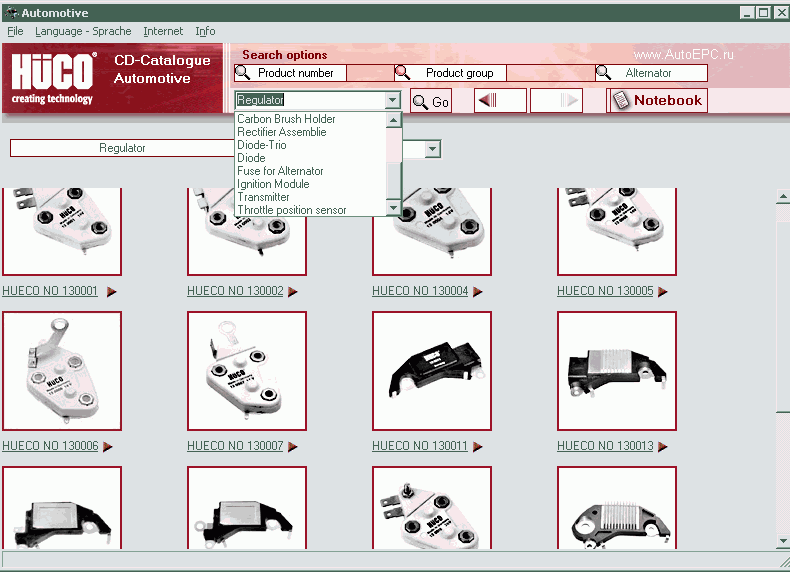Click the Go search button
Image resolution: width=790 pixels, height=572 pixels.
click(x=431, y=101)
